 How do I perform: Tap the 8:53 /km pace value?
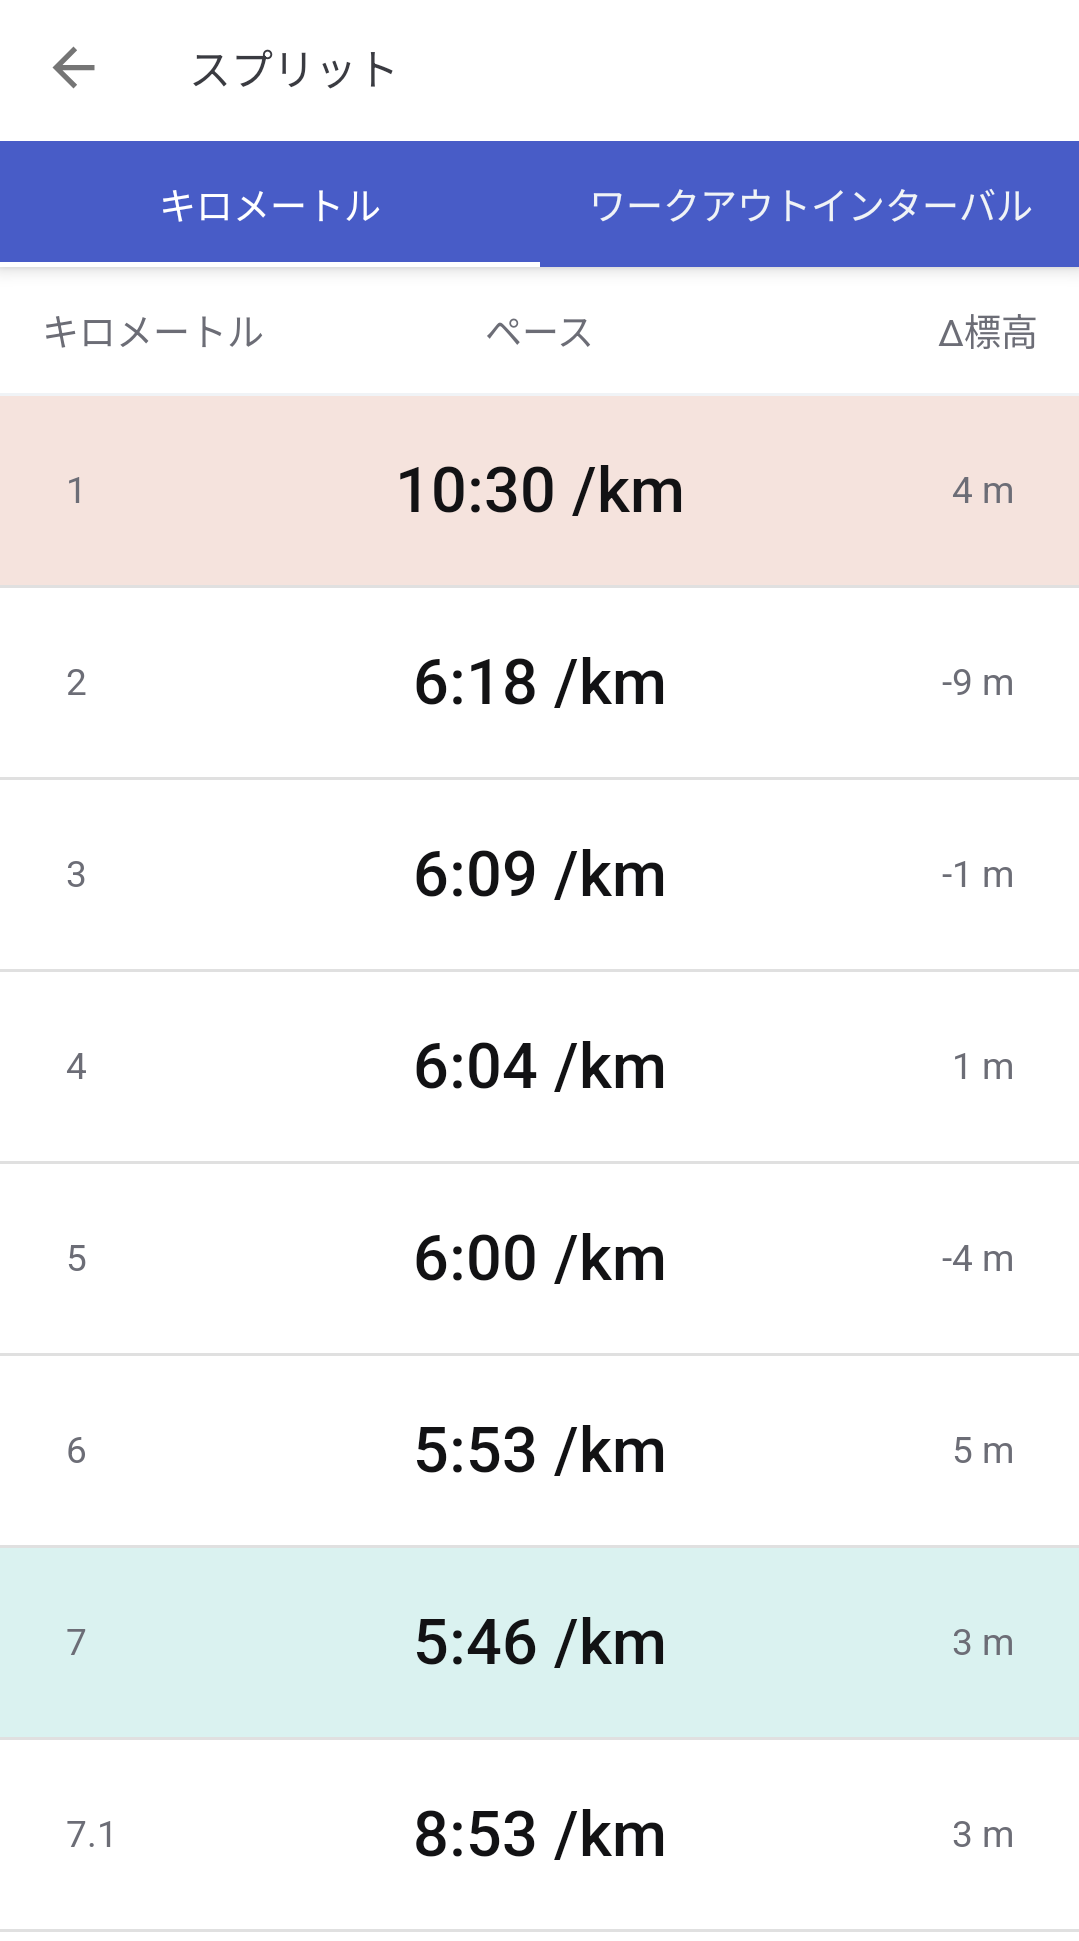coord(539,1834)
